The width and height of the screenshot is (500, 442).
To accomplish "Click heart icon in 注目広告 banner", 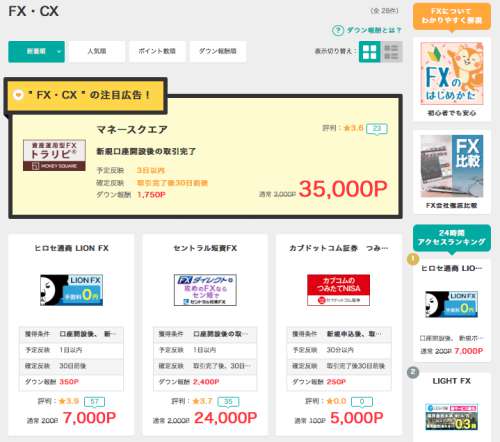I will [x=18, y=95].
